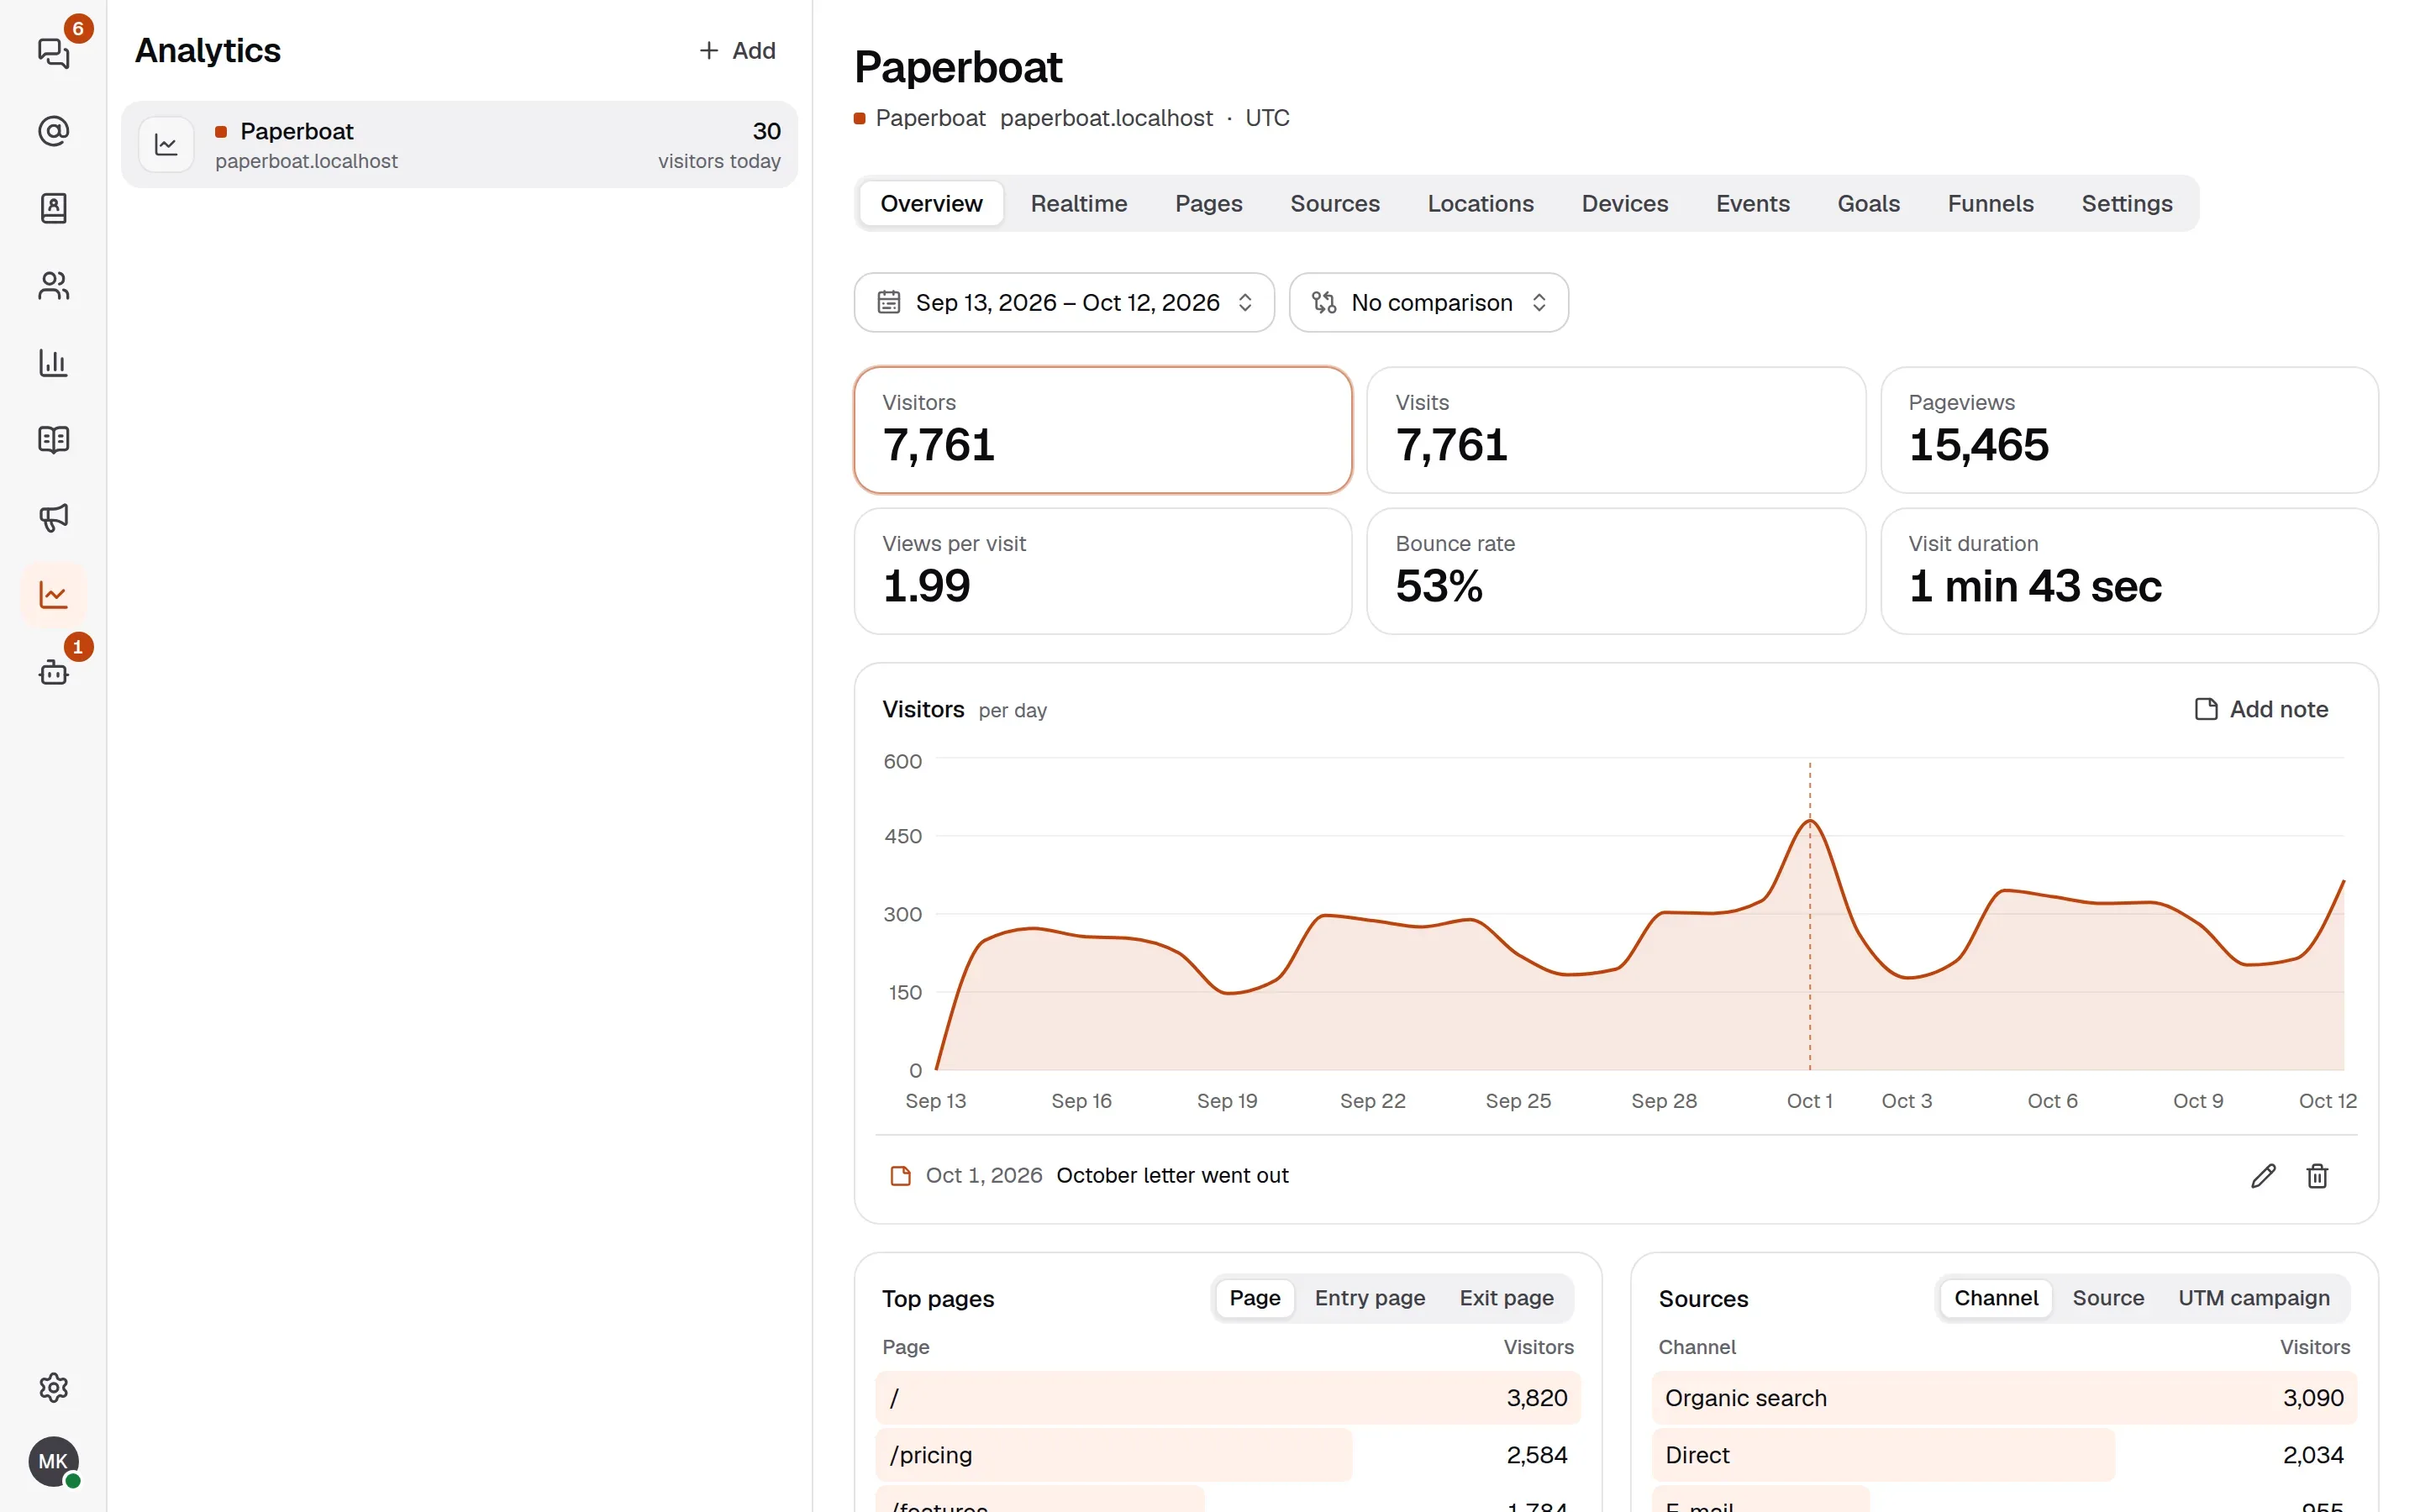Switch Sources view to UTM campaign
Viewport: 2420px width, 1512px height.
click(x=2253, y=1298)
